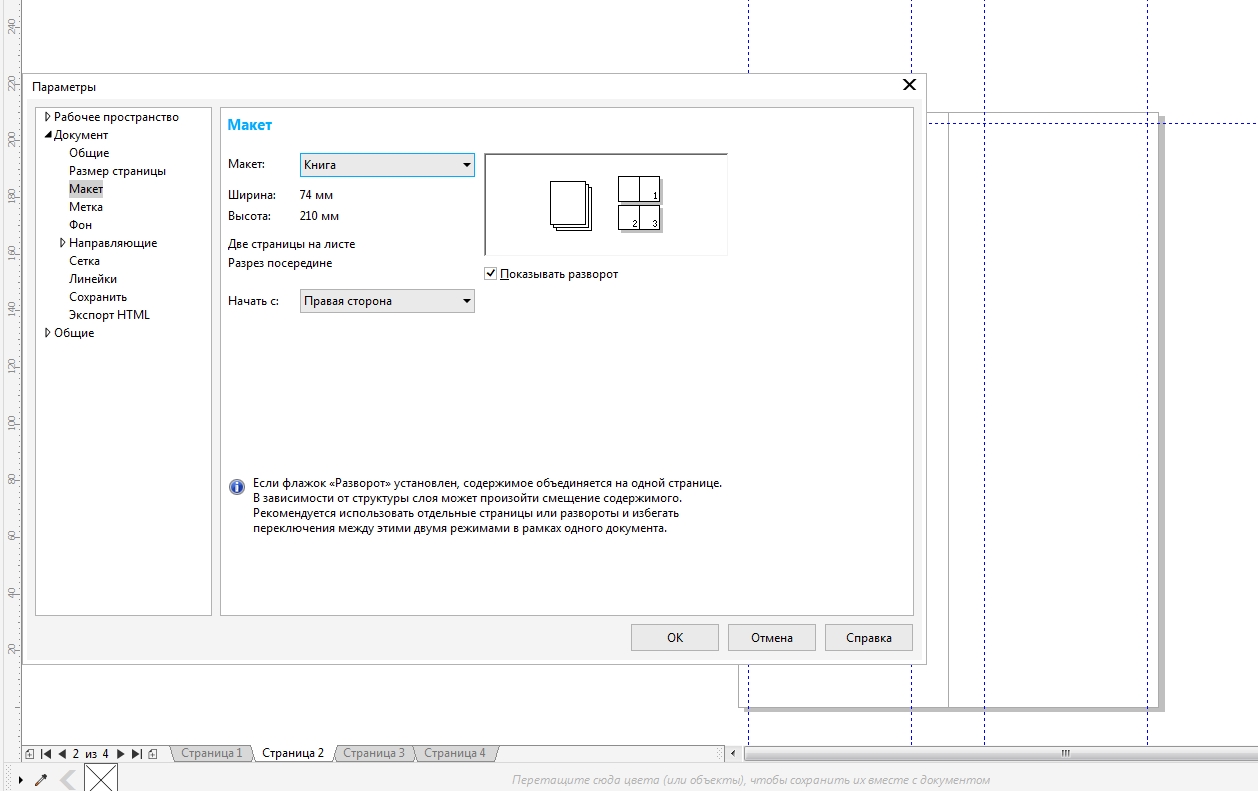Image resolution: width=1258 pixels, height=791 pixels.
Task: Select Линейки in the tree
Action: tap(93, 279)
